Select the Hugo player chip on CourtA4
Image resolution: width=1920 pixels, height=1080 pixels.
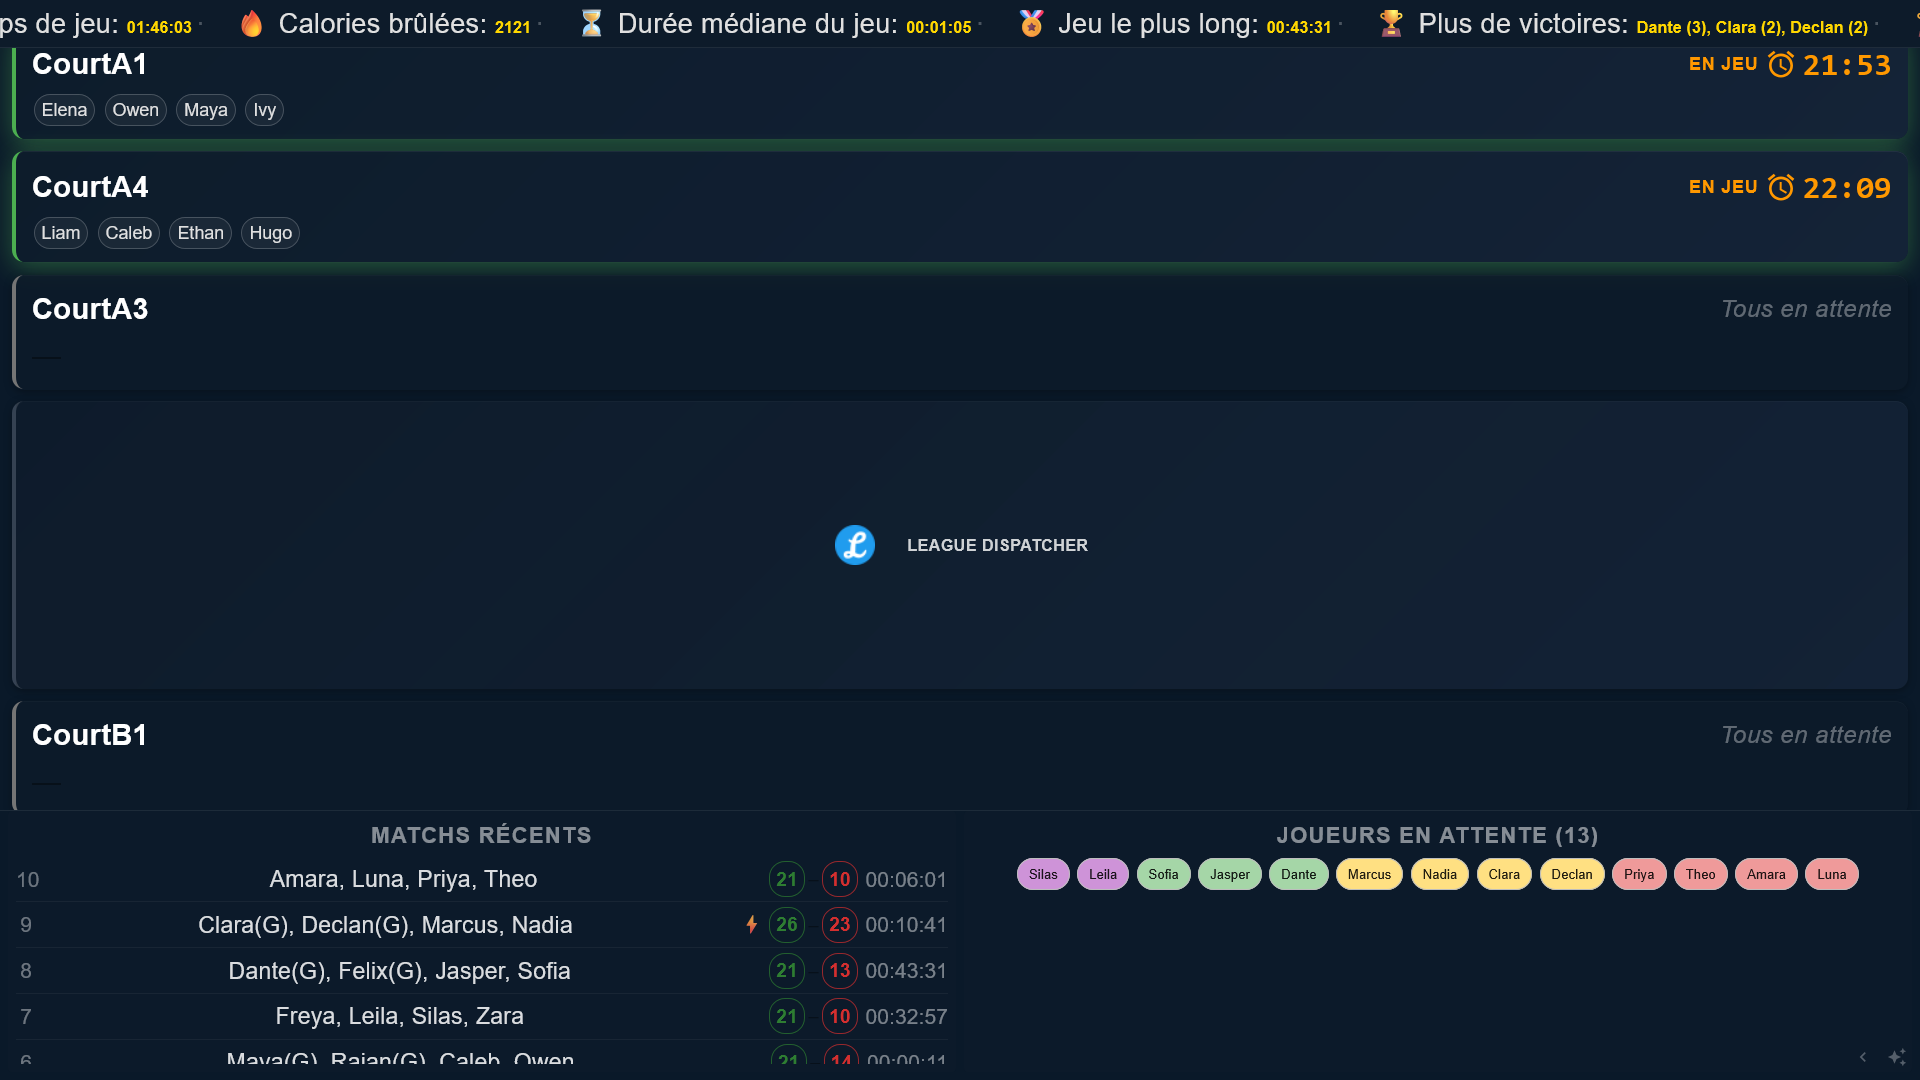click(270, 233)
